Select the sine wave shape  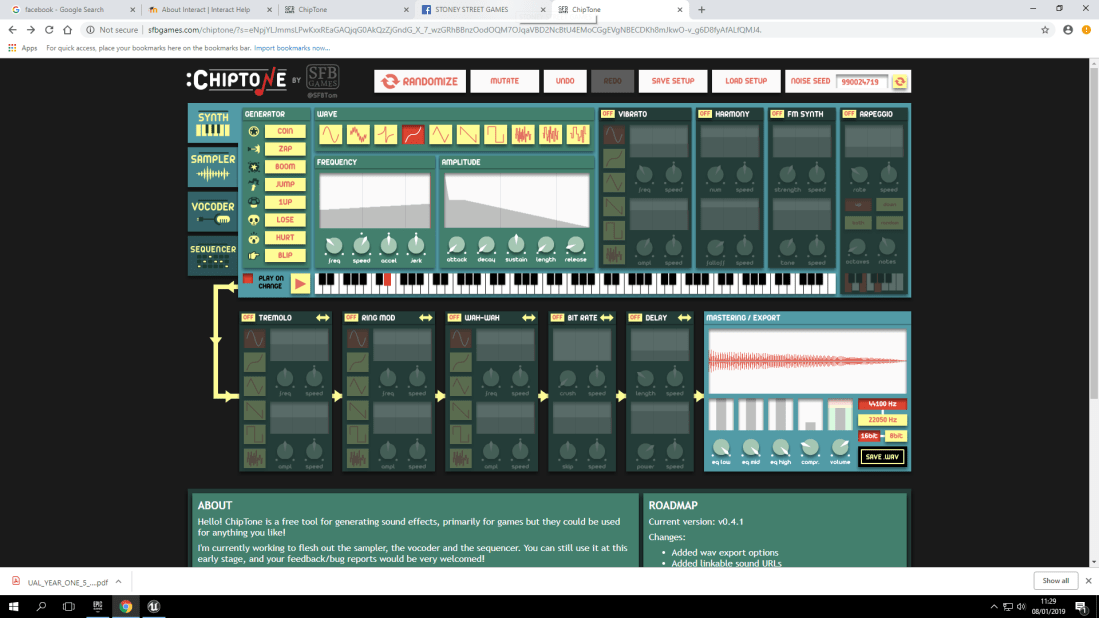(x=330, y=133)
